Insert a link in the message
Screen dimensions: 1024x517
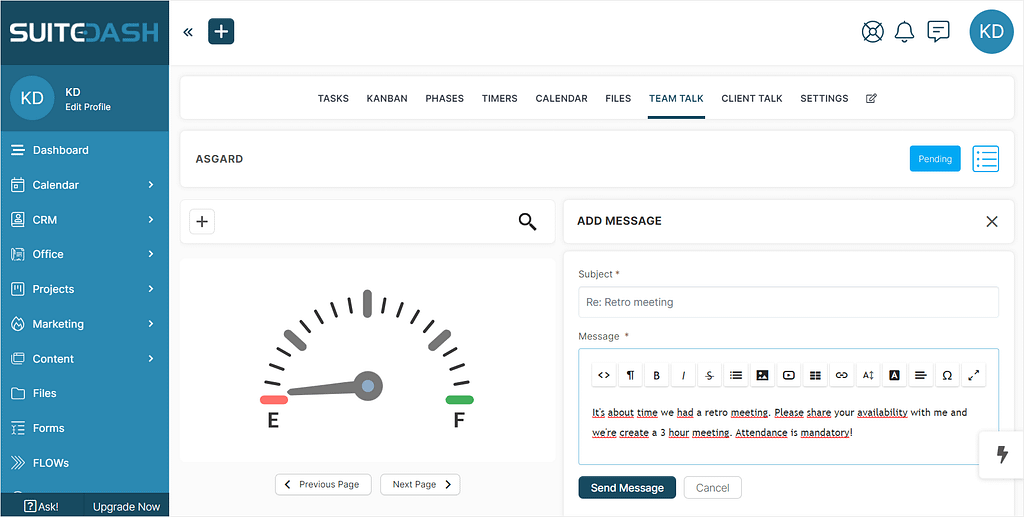[x=842, y=375]
